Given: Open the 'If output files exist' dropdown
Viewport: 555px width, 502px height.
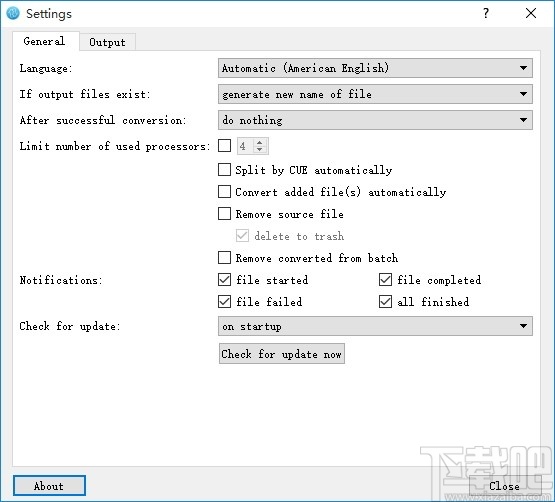Looking at the screenshot, I should (375, 94).
